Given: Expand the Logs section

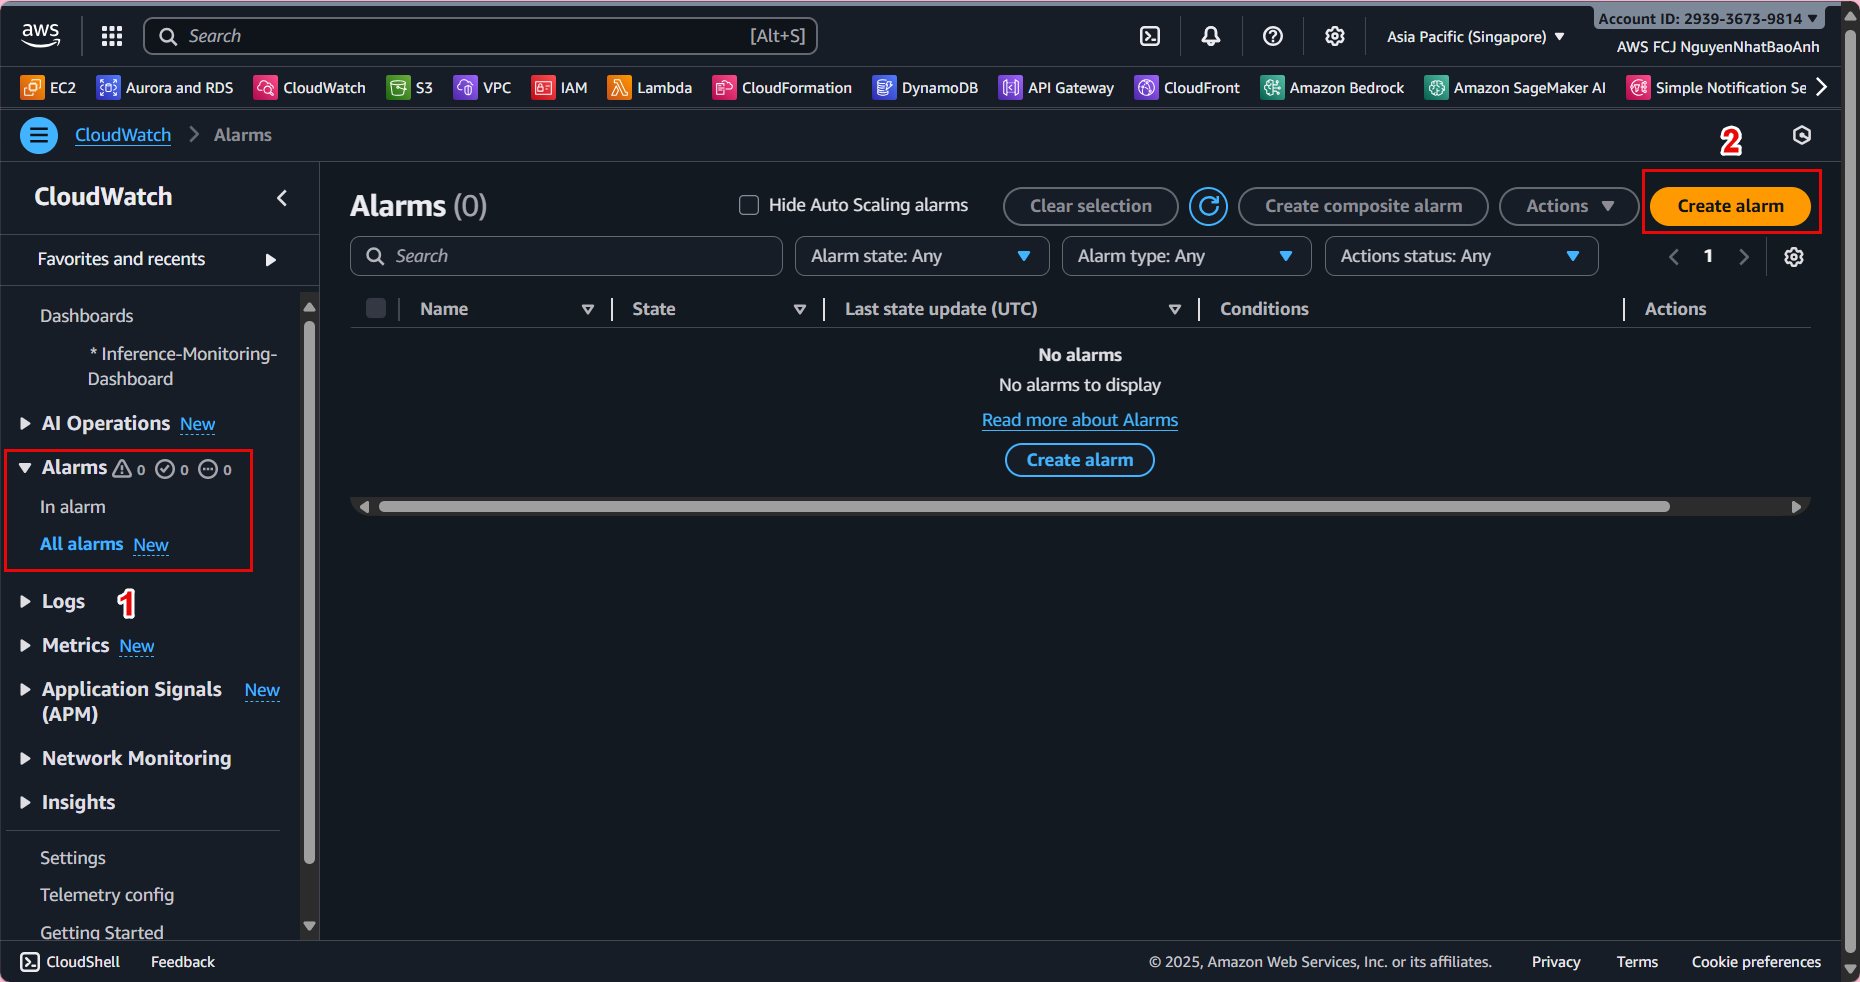Looking at the screenshot, I should point(25,601).
